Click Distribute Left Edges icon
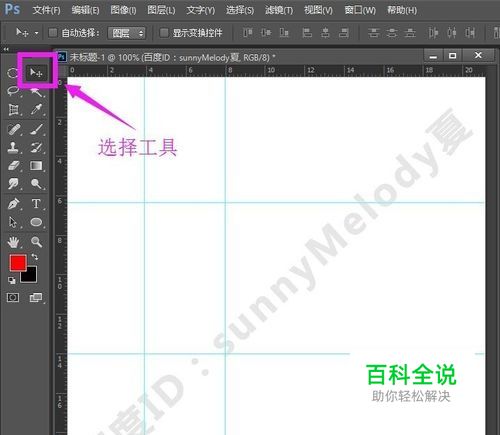Image resolution: width=500 pixels, height=435 pixels. click(433, 33)
